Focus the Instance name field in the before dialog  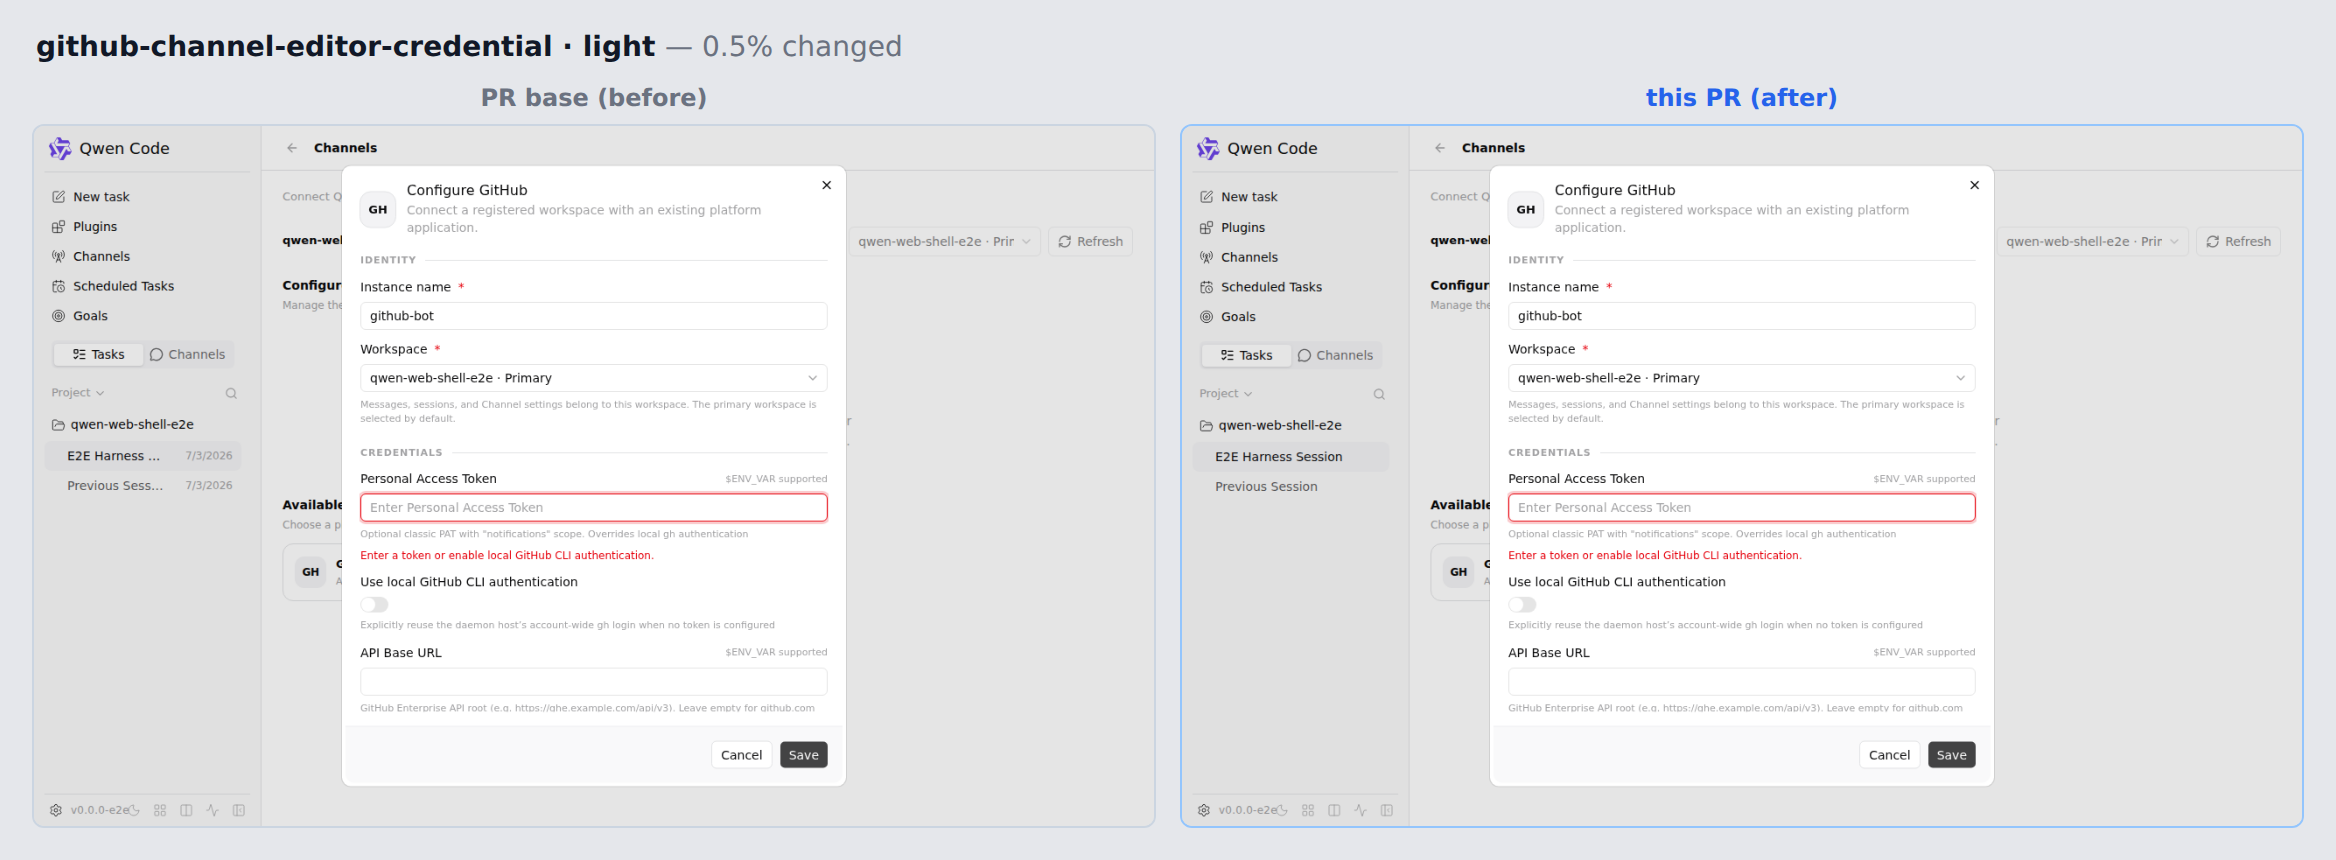594,316
